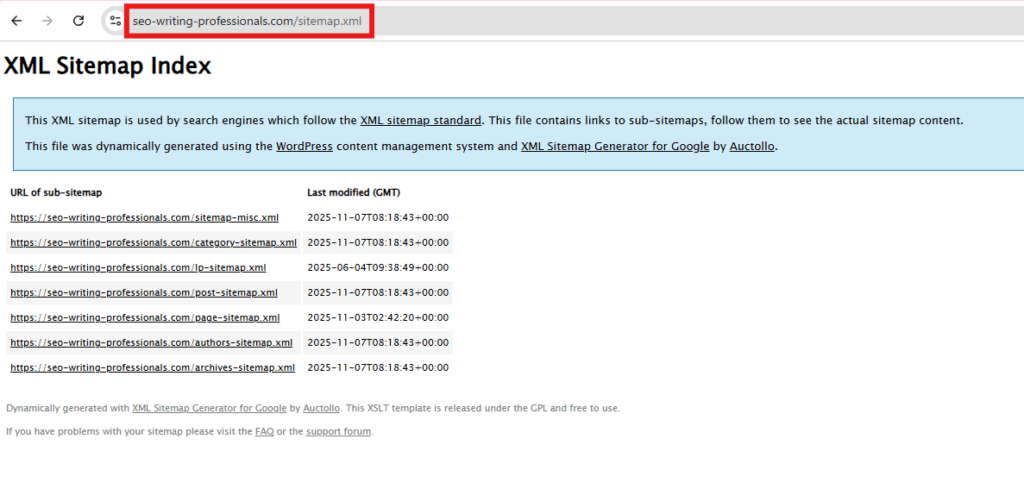1024x489 pixels.
Task: Follow the WordPress link in info box
Action: point(304,146)
